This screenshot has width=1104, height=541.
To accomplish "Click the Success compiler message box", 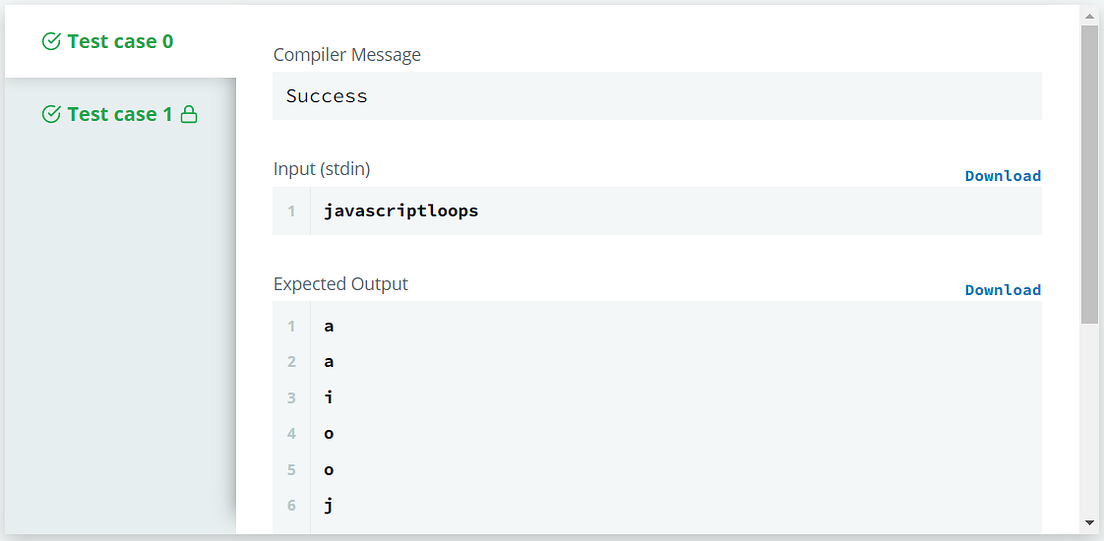I will click(x=657, y=96).
